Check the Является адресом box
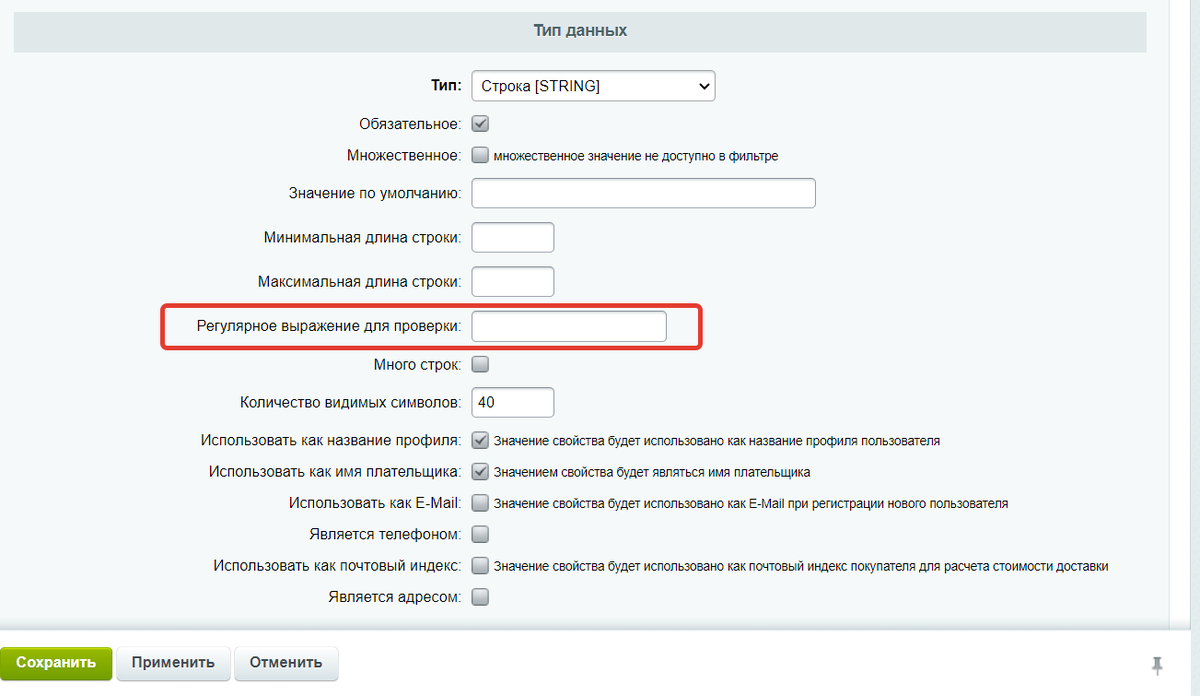This screenshot has width=1200, height=696. 480,597
